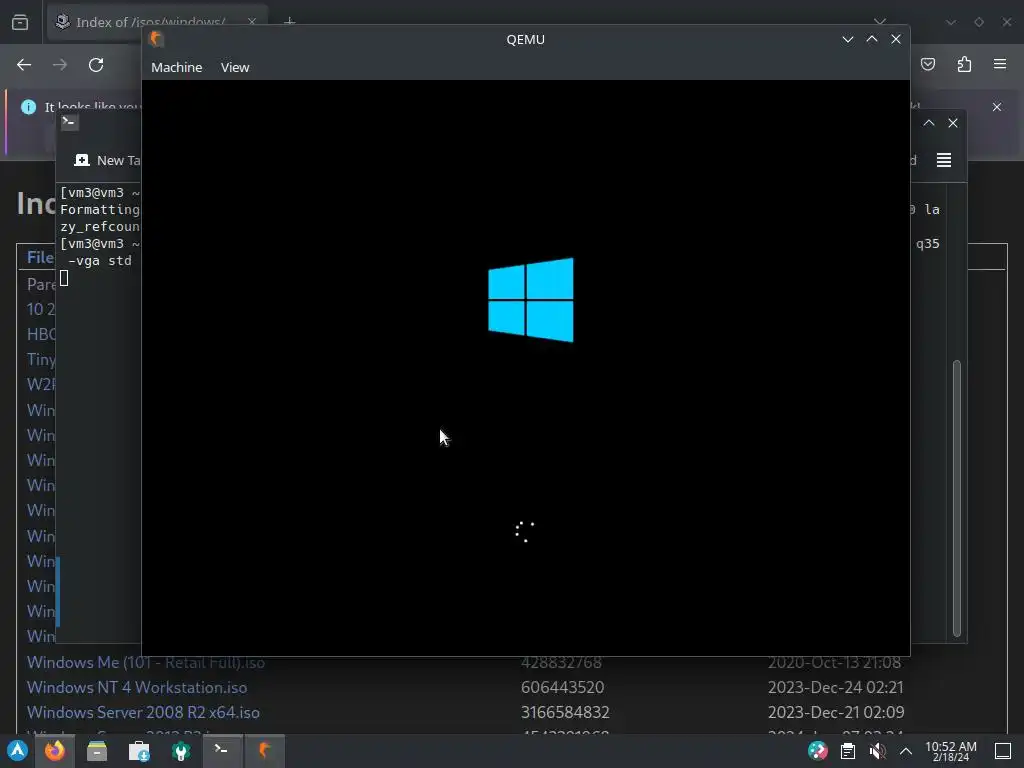Click the QEMU icon in window title bar

tap(156, 39)
